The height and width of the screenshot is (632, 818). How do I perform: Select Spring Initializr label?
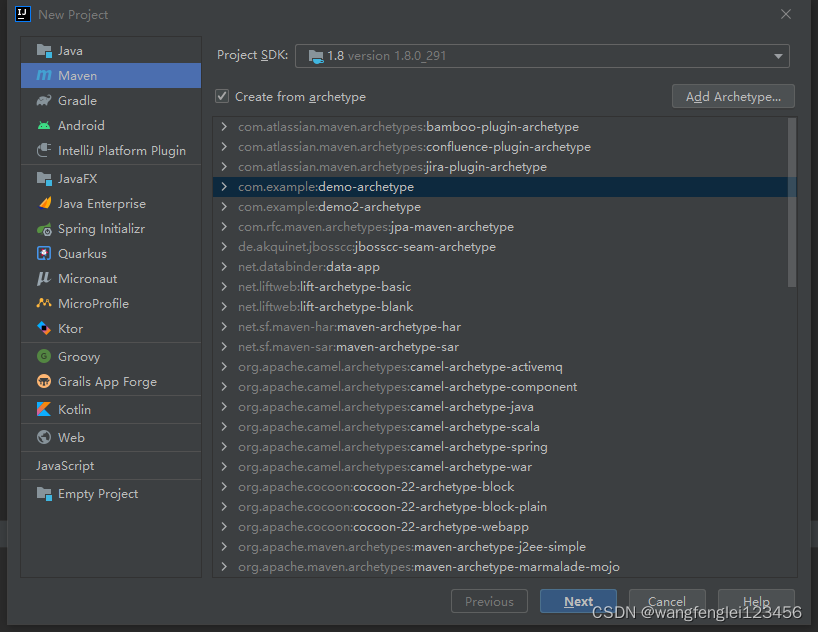[x=101, y=229]
